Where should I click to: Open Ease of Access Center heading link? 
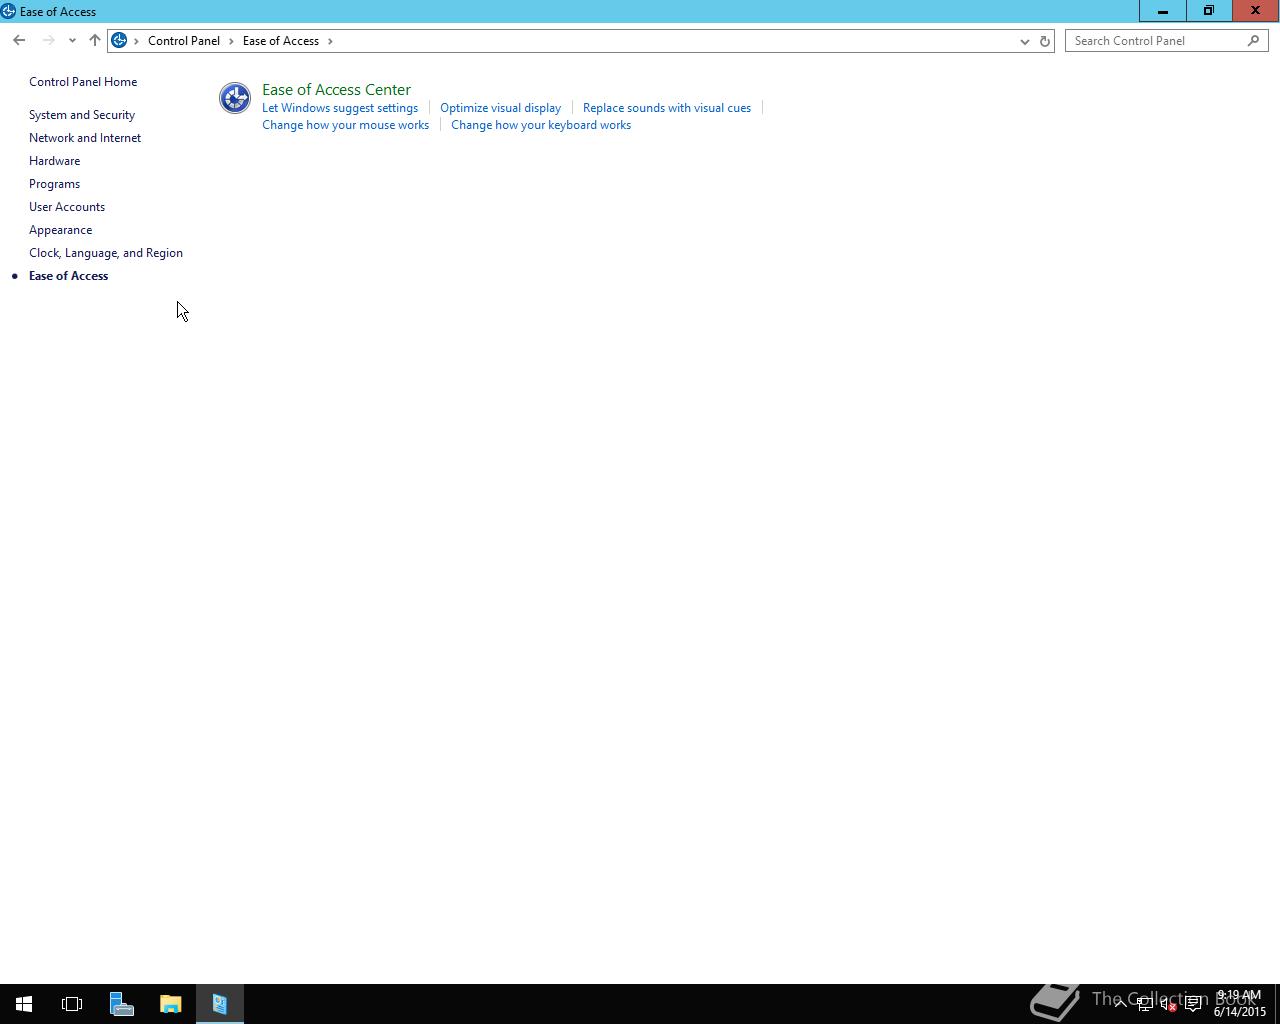pos(336,90)
